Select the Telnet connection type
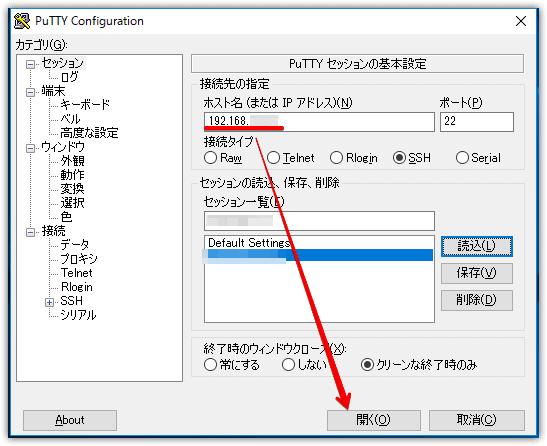 point(274,158)
